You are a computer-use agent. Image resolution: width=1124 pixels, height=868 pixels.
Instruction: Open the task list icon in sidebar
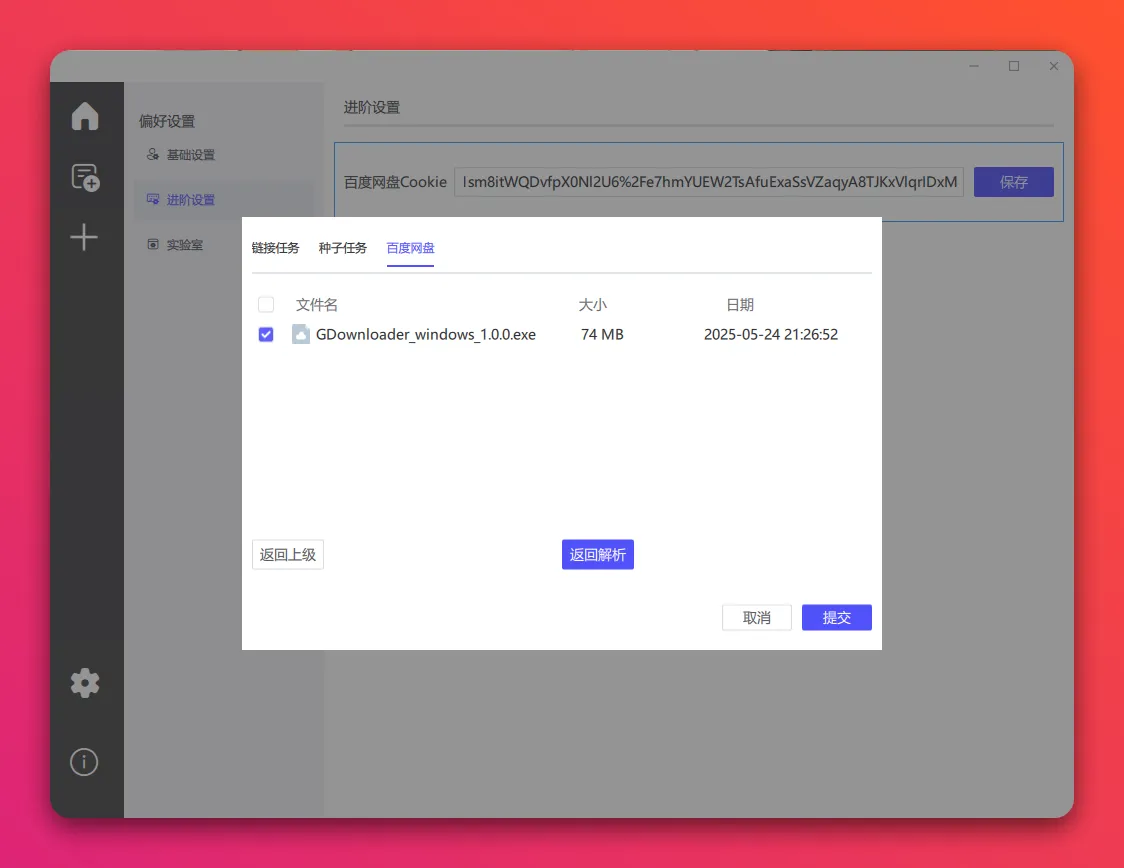coord(85,177)
